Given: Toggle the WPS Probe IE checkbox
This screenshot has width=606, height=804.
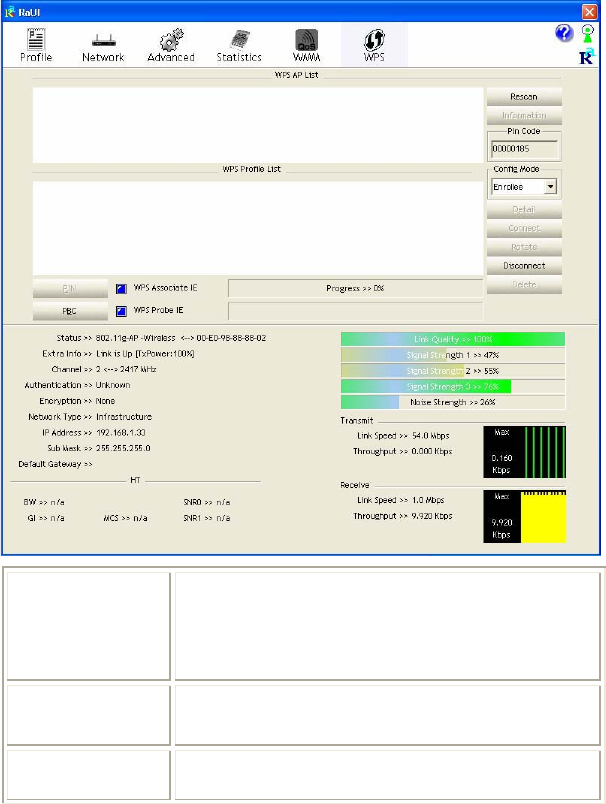Looking at the screenshot, I should (x=121, y=311).
